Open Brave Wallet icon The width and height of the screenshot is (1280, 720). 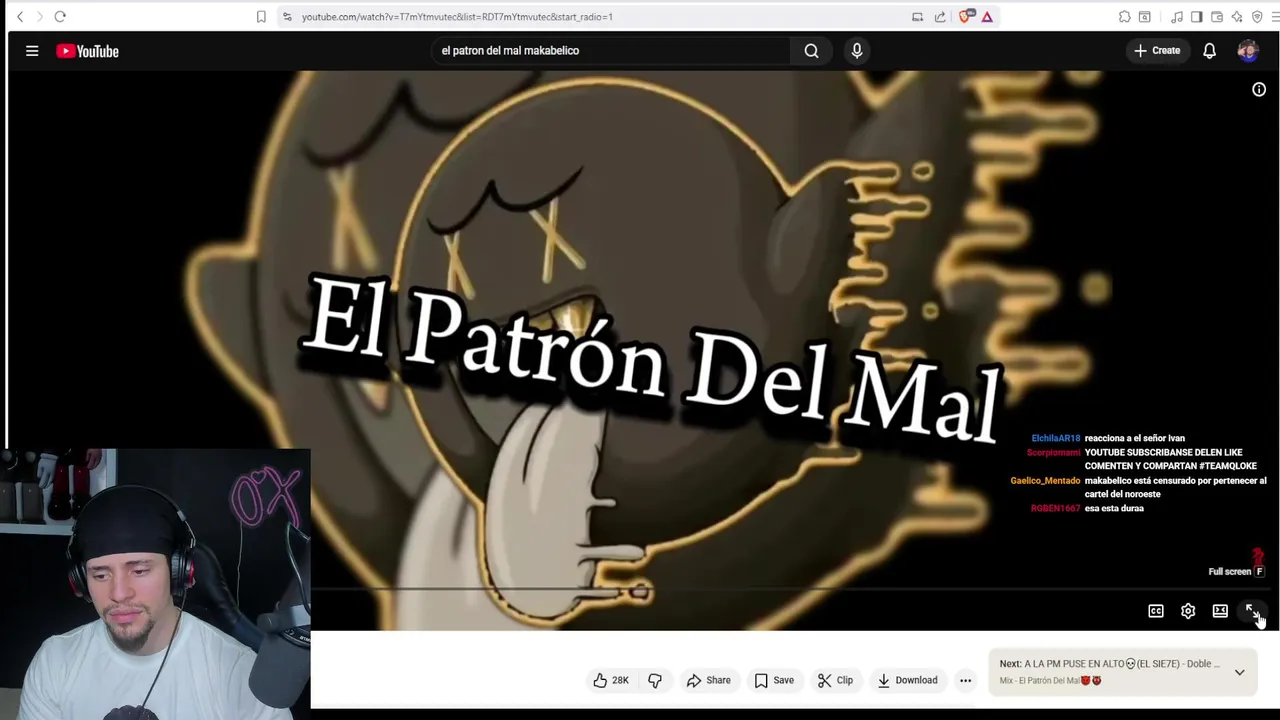1217,17
